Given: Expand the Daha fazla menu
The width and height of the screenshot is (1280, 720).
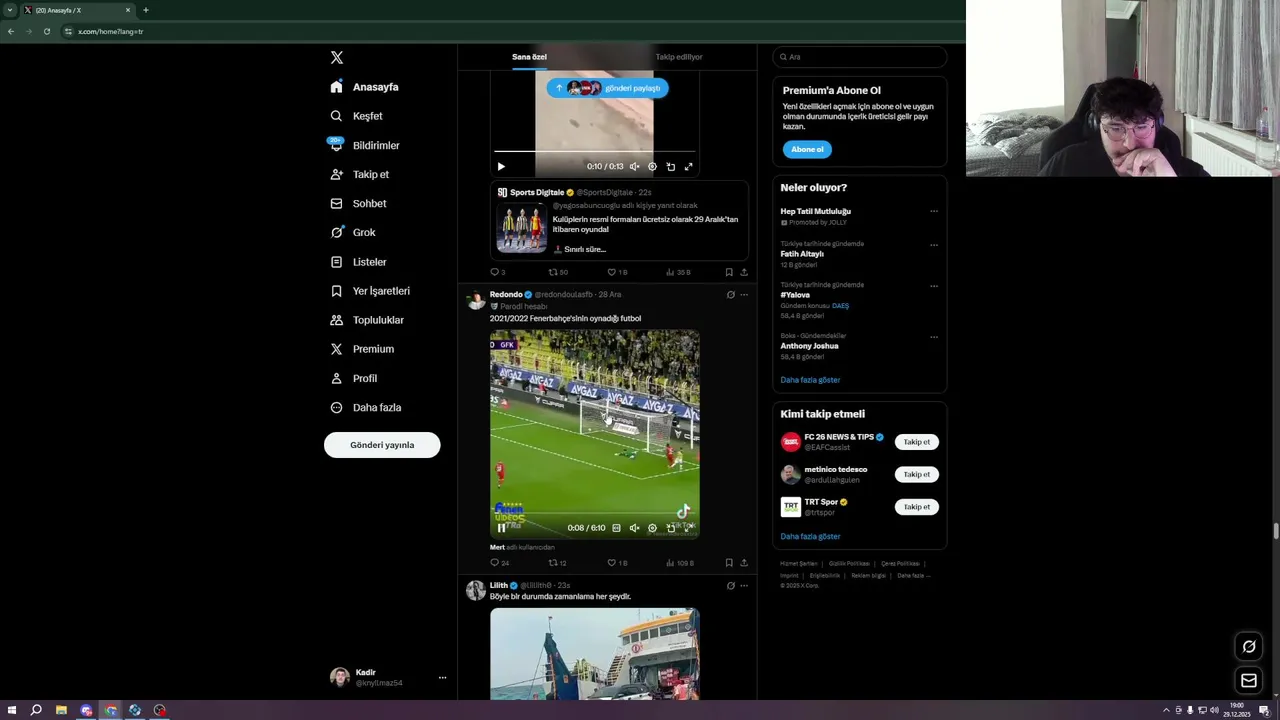Looking at the screenshot, I should (x=365, y=407).
